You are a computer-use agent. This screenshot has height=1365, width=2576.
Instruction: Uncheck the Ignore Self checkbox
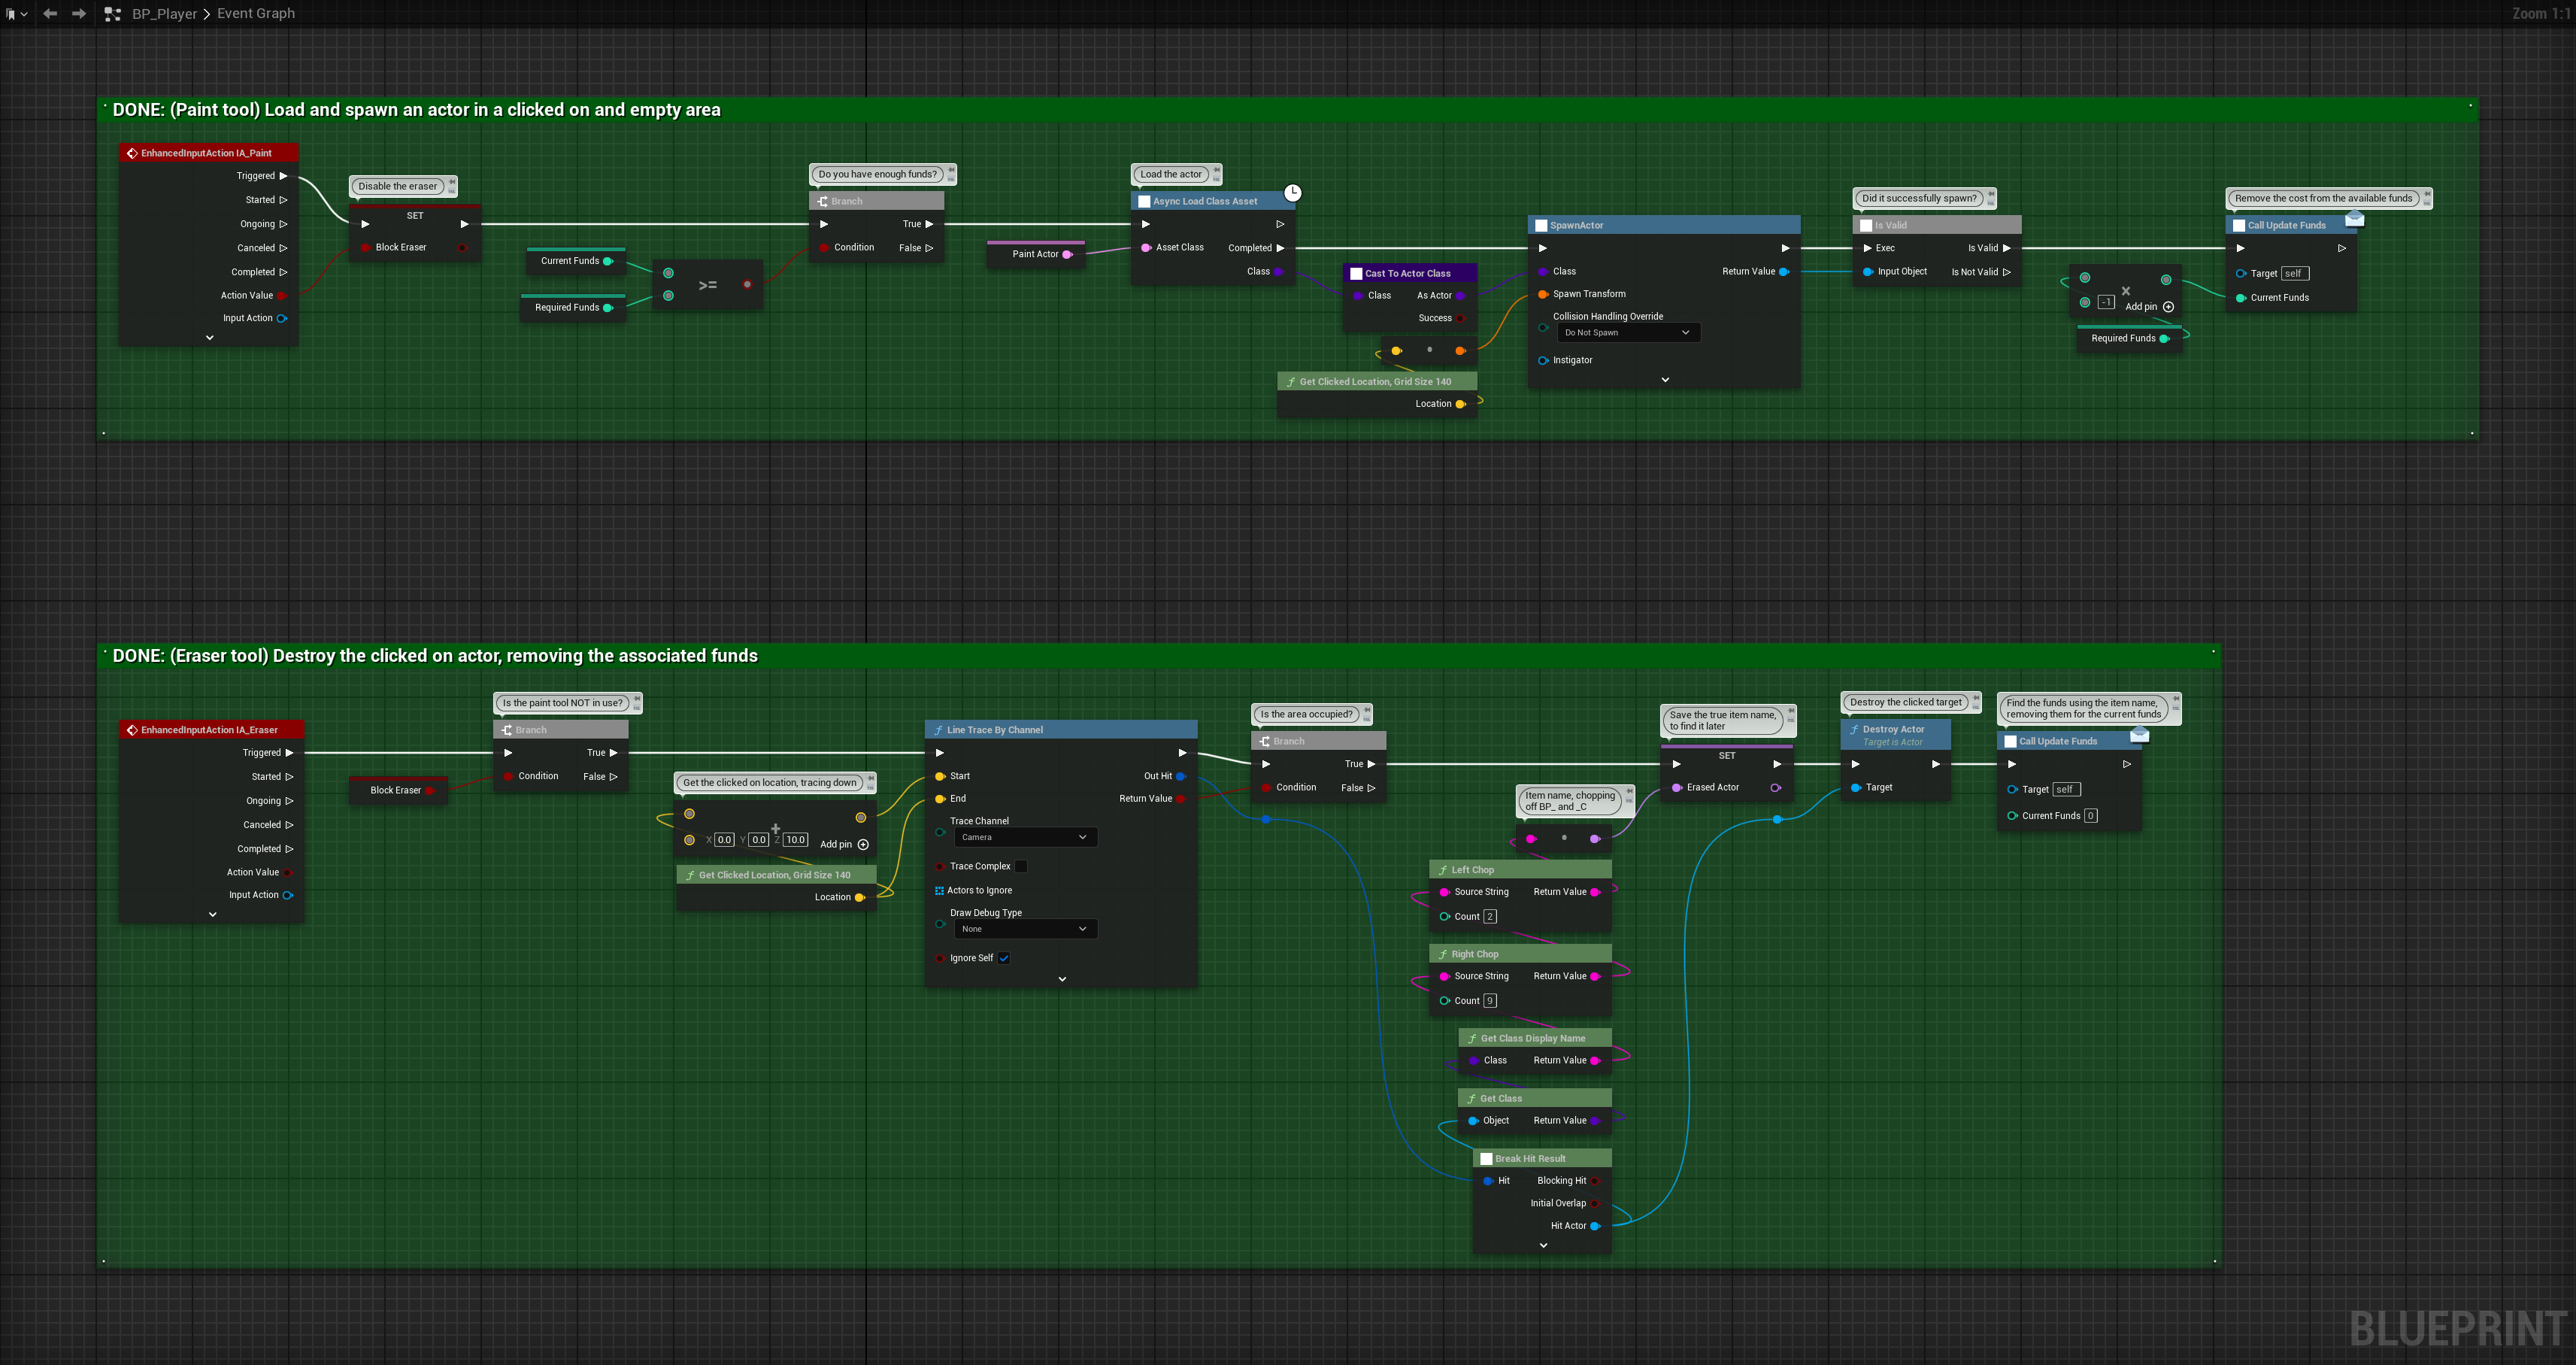pyautogui.click(x=1004, y=958)
